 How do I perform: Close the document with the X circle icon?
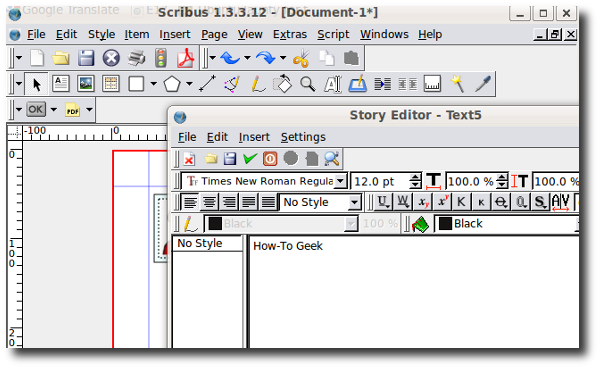(111, 58)
